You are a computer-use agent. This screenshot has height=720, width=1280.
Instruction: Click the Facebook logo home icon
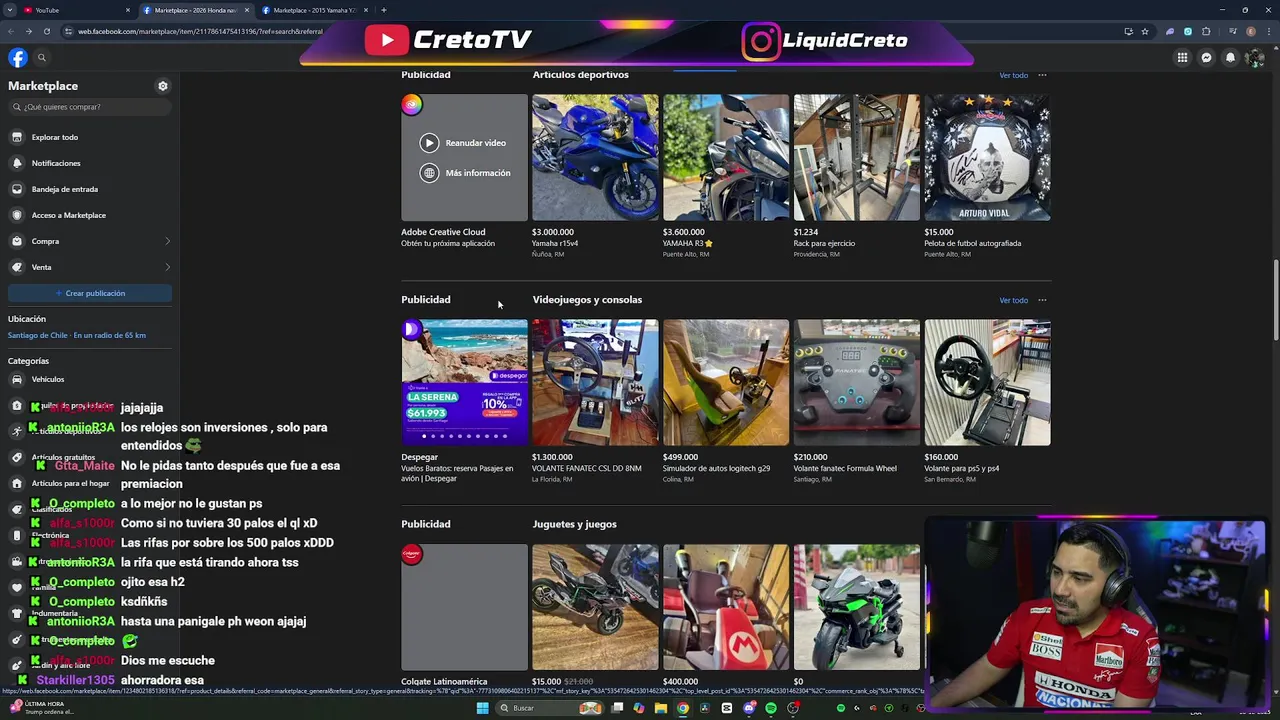(18, 58)
